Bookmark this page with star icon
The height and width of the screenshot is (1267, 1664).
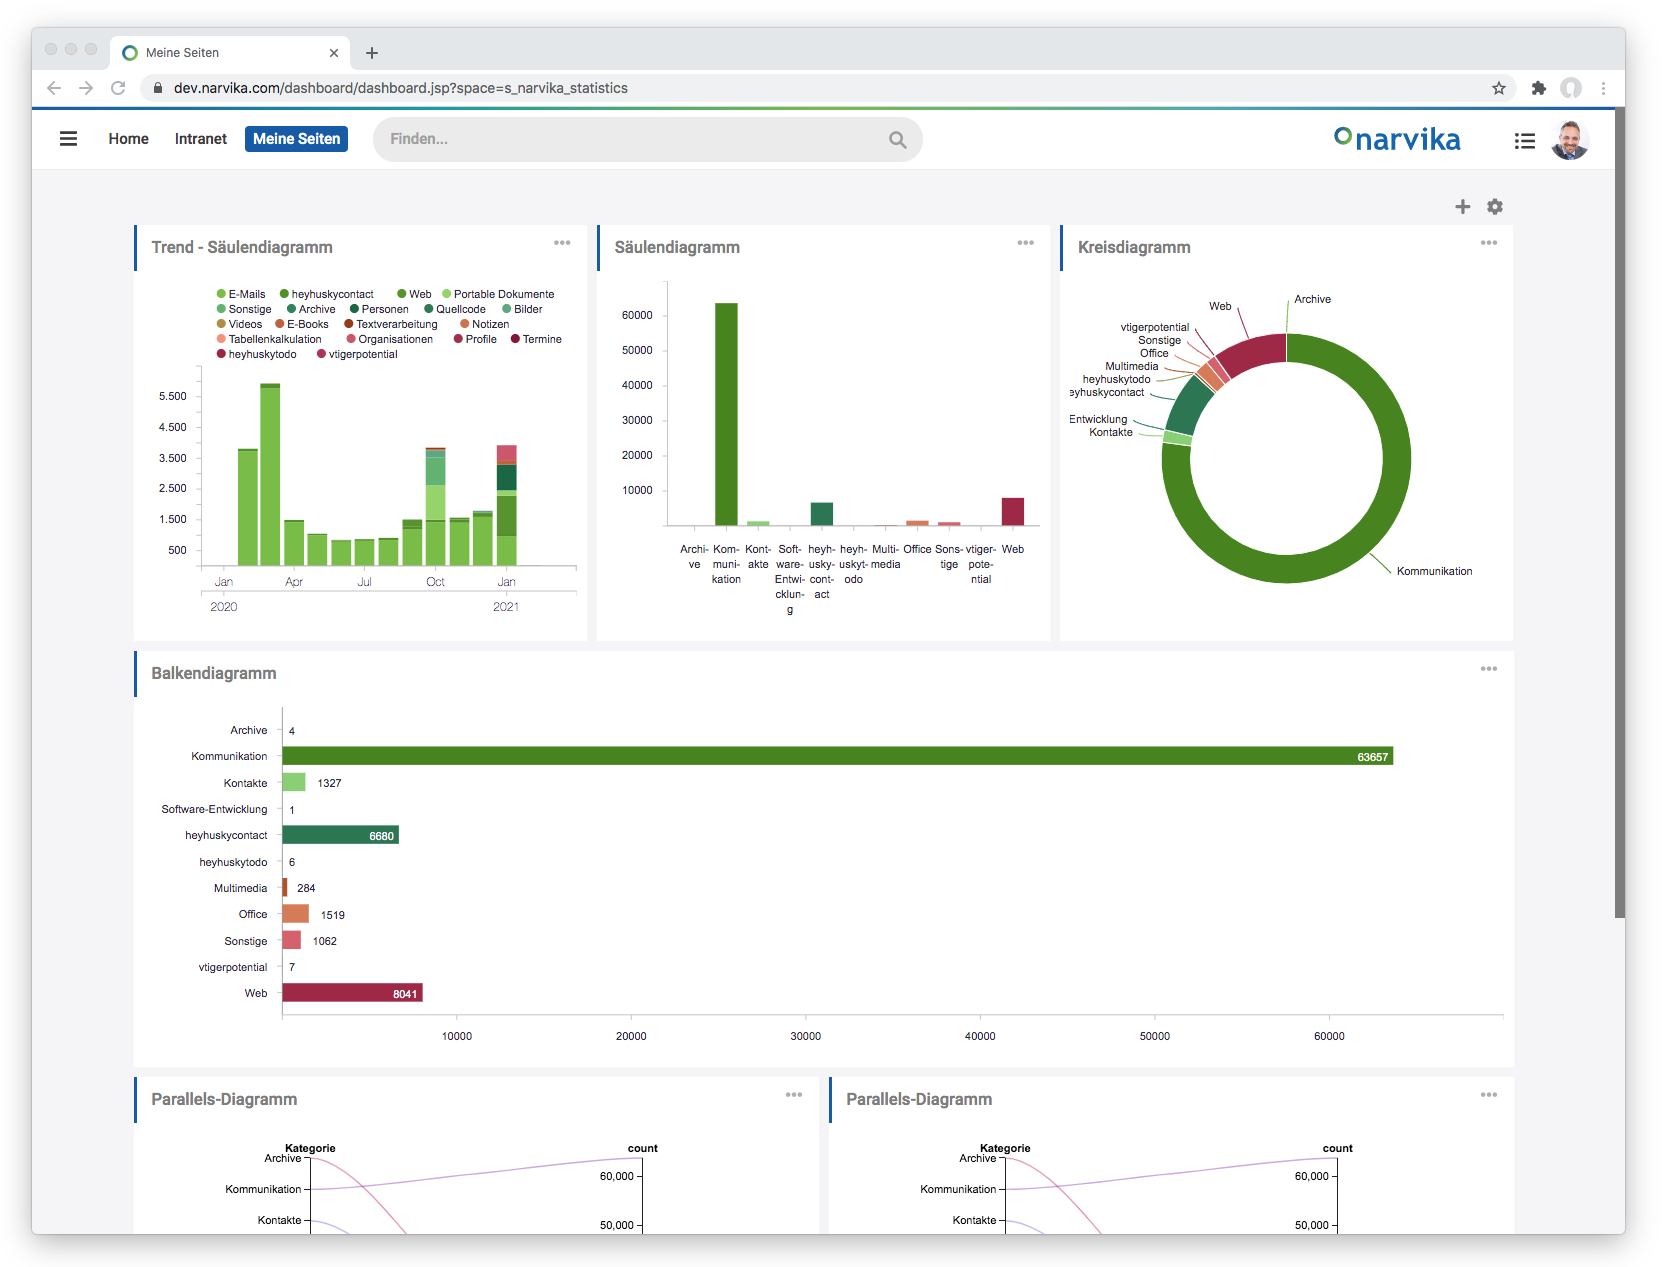1498,88
